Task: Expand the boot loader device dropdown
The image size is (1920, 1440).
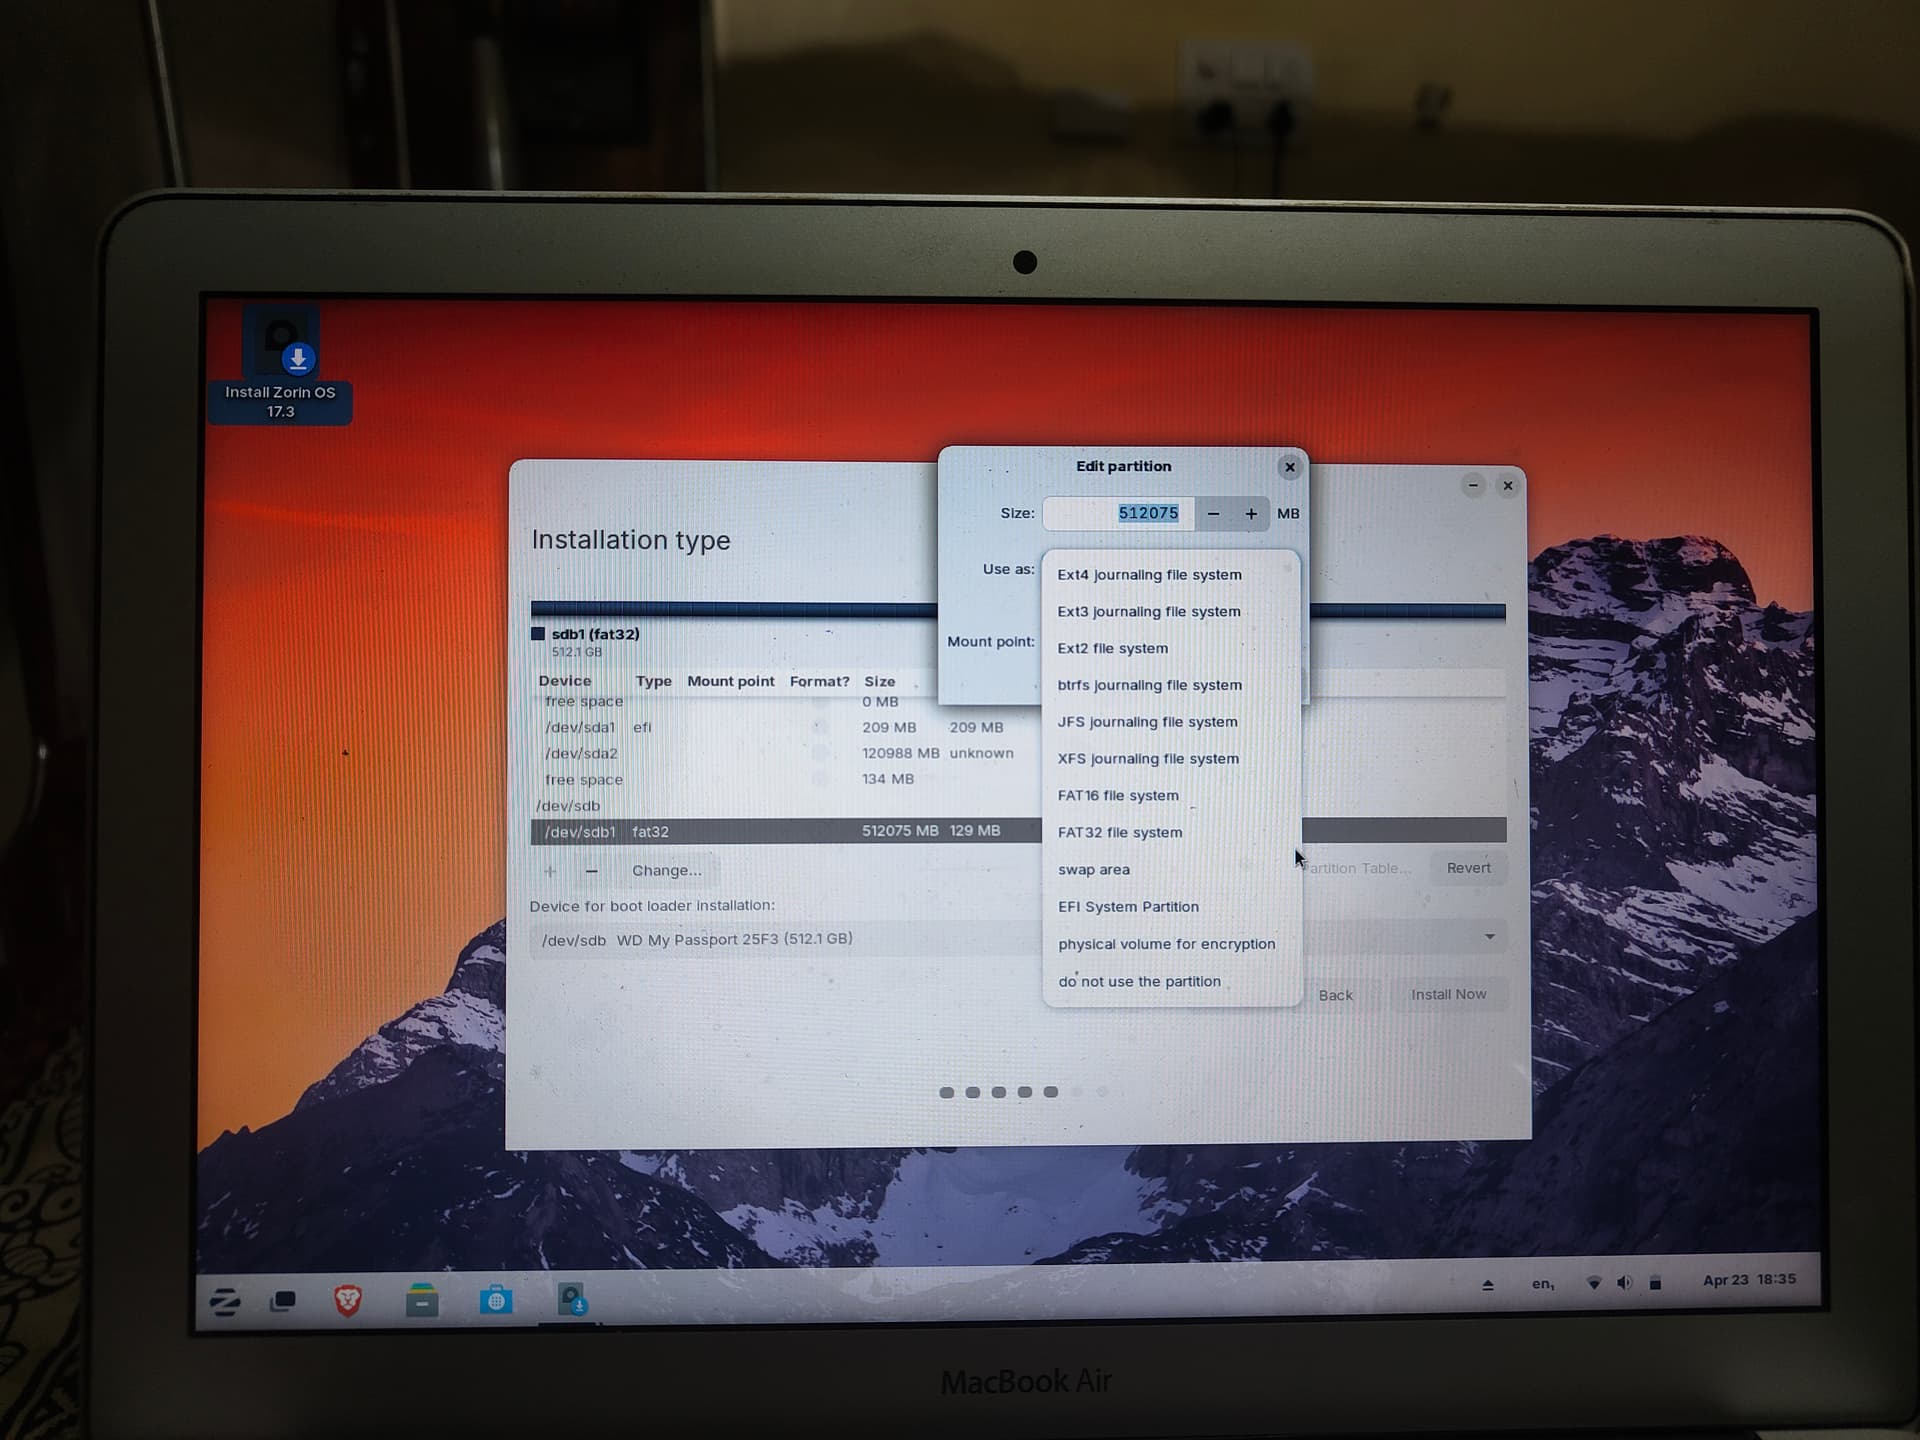Action: [x=1018, y=939]
